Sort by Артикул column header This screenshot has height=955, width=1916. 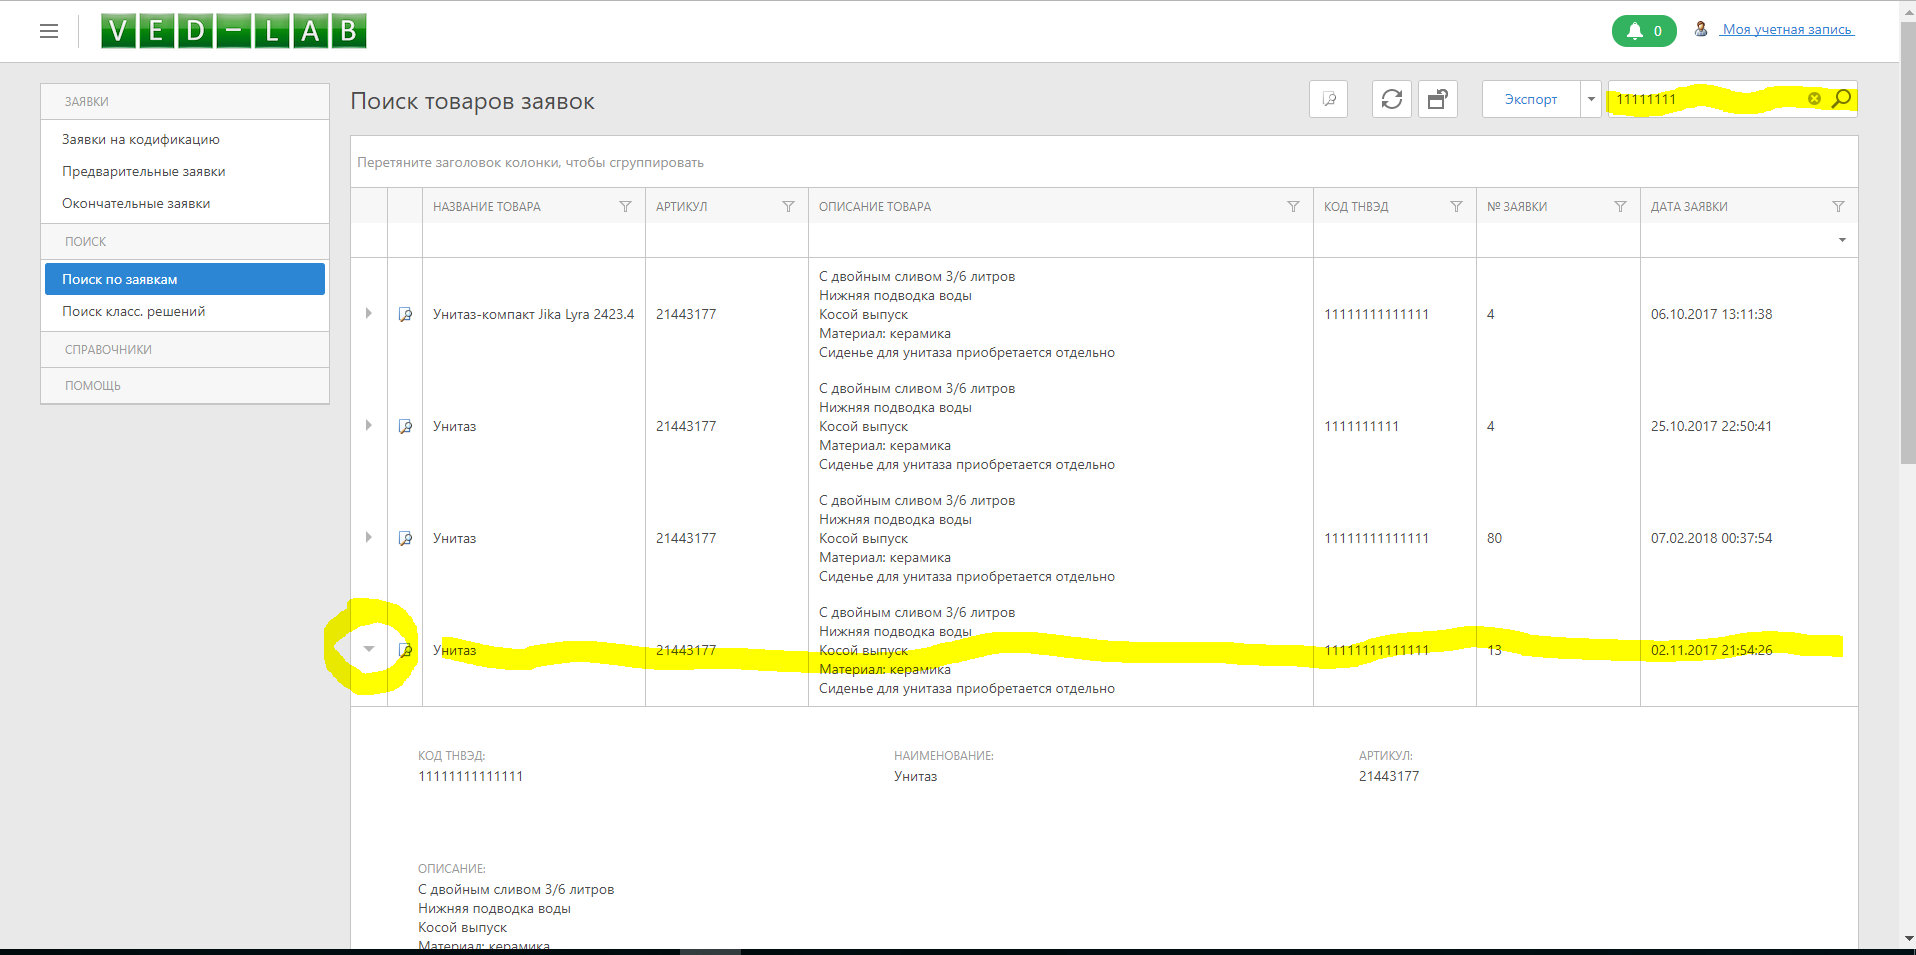(x=681, y=206)
